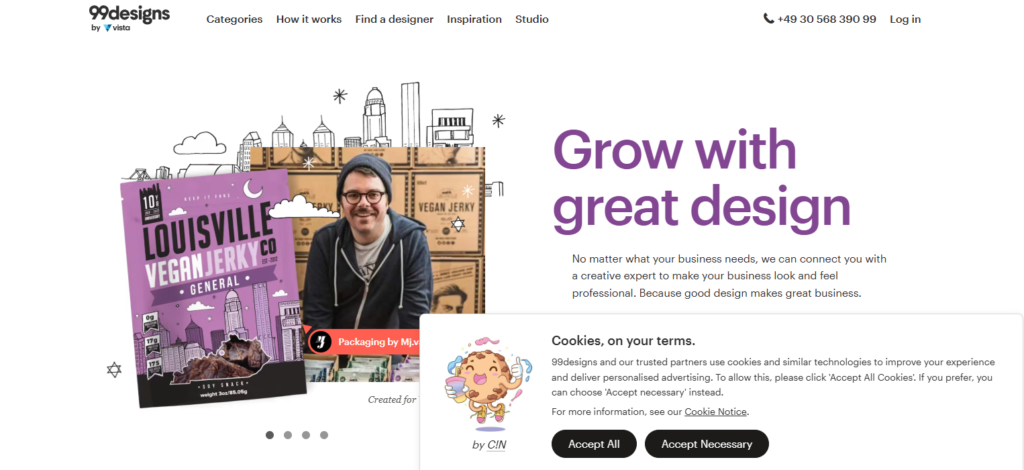Screen dimensions: 1024x470
Task: Open the Categories menu
Action: click(234, 20)
